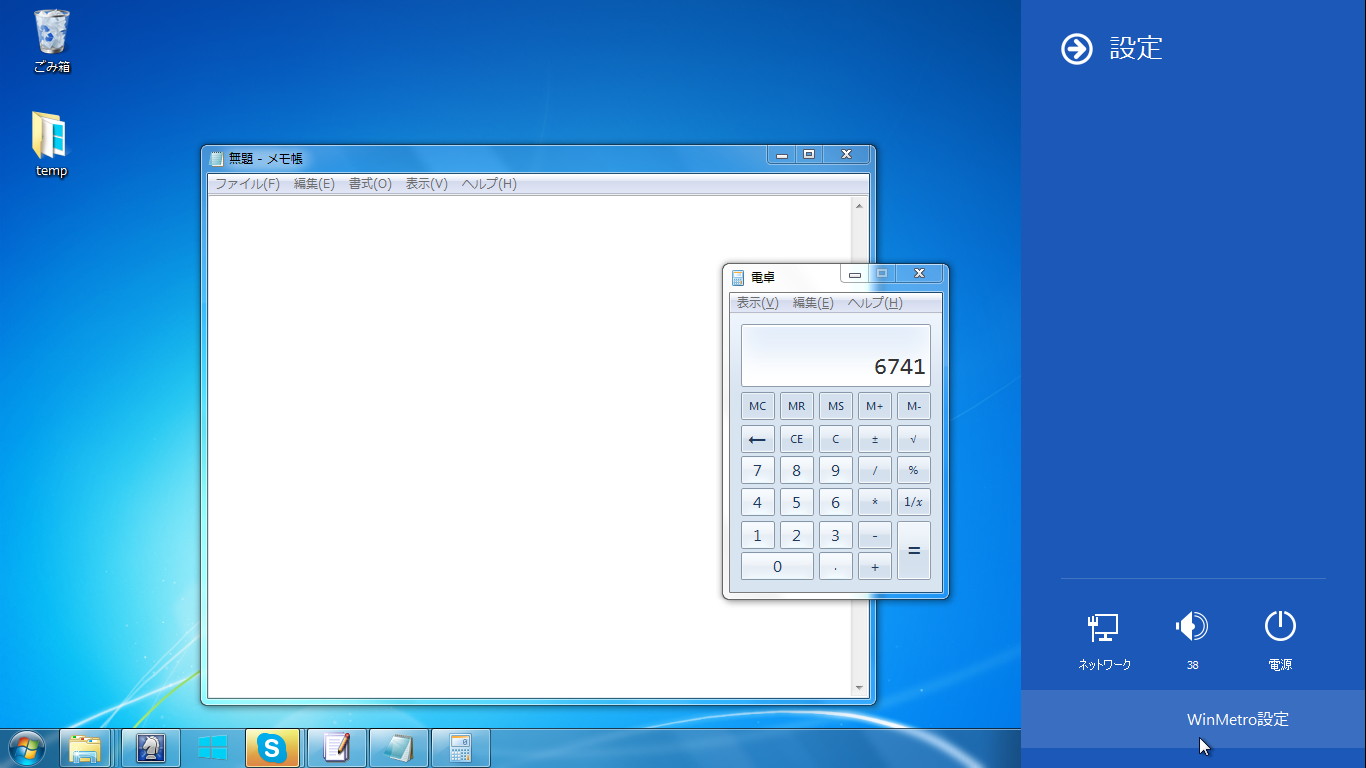
Task: Click M+ memory add in Calculator
Action: [x=874, y=406]
